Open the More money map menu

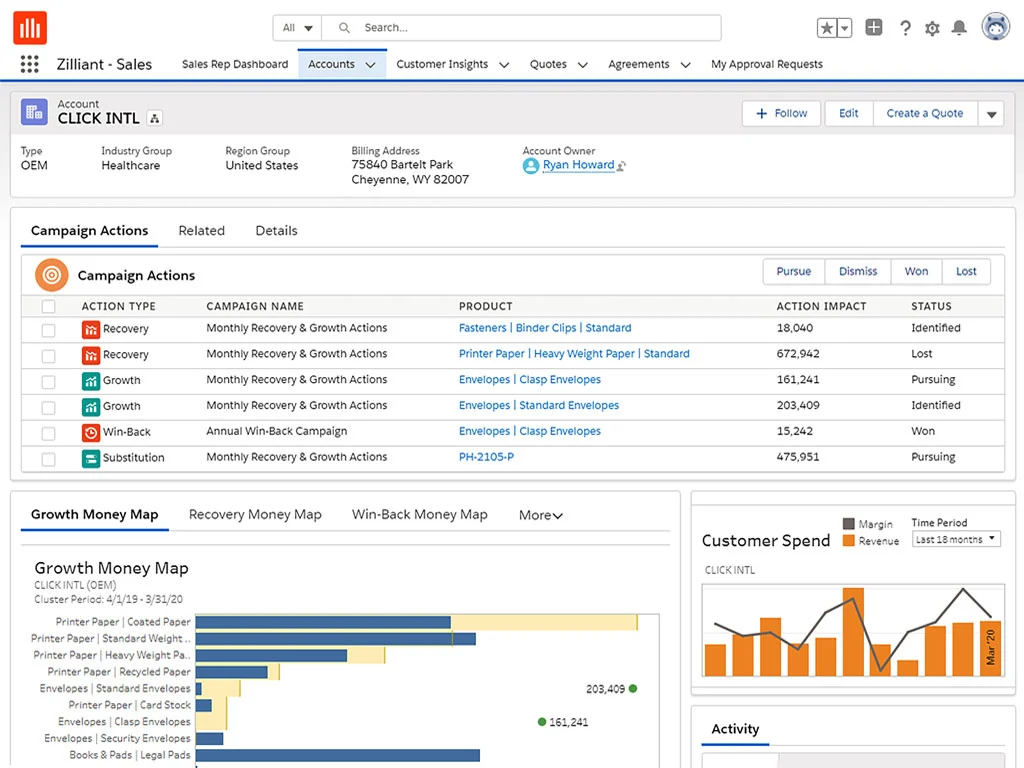point(540,515)
